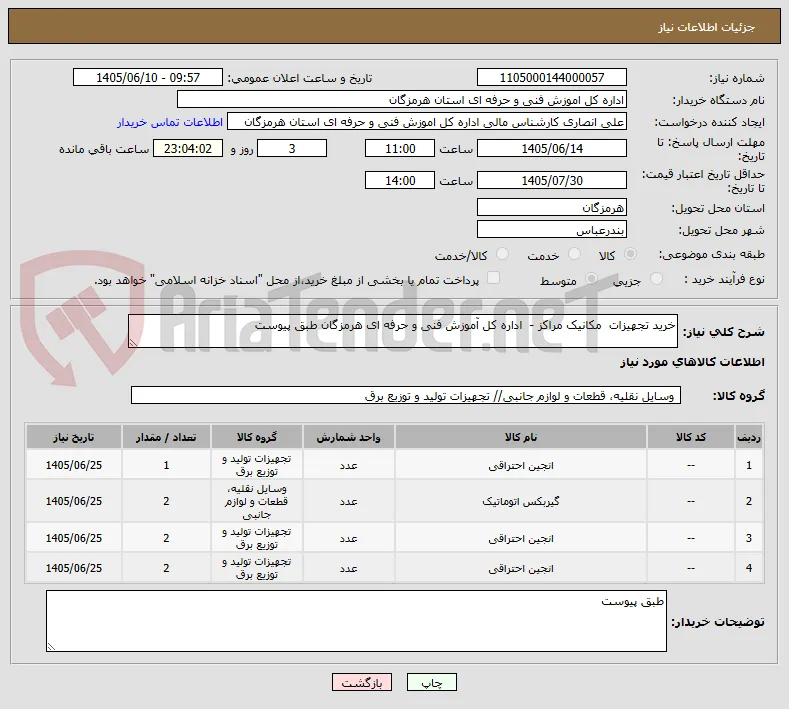Click انجین احتراقی in row 1
This screenshot has height=709, width=789.
point(521,466)
